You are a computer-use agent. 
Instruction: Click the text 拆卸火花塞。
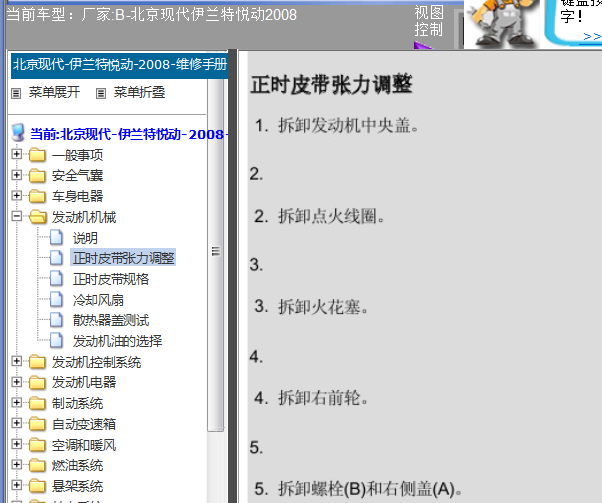point(323,307)
